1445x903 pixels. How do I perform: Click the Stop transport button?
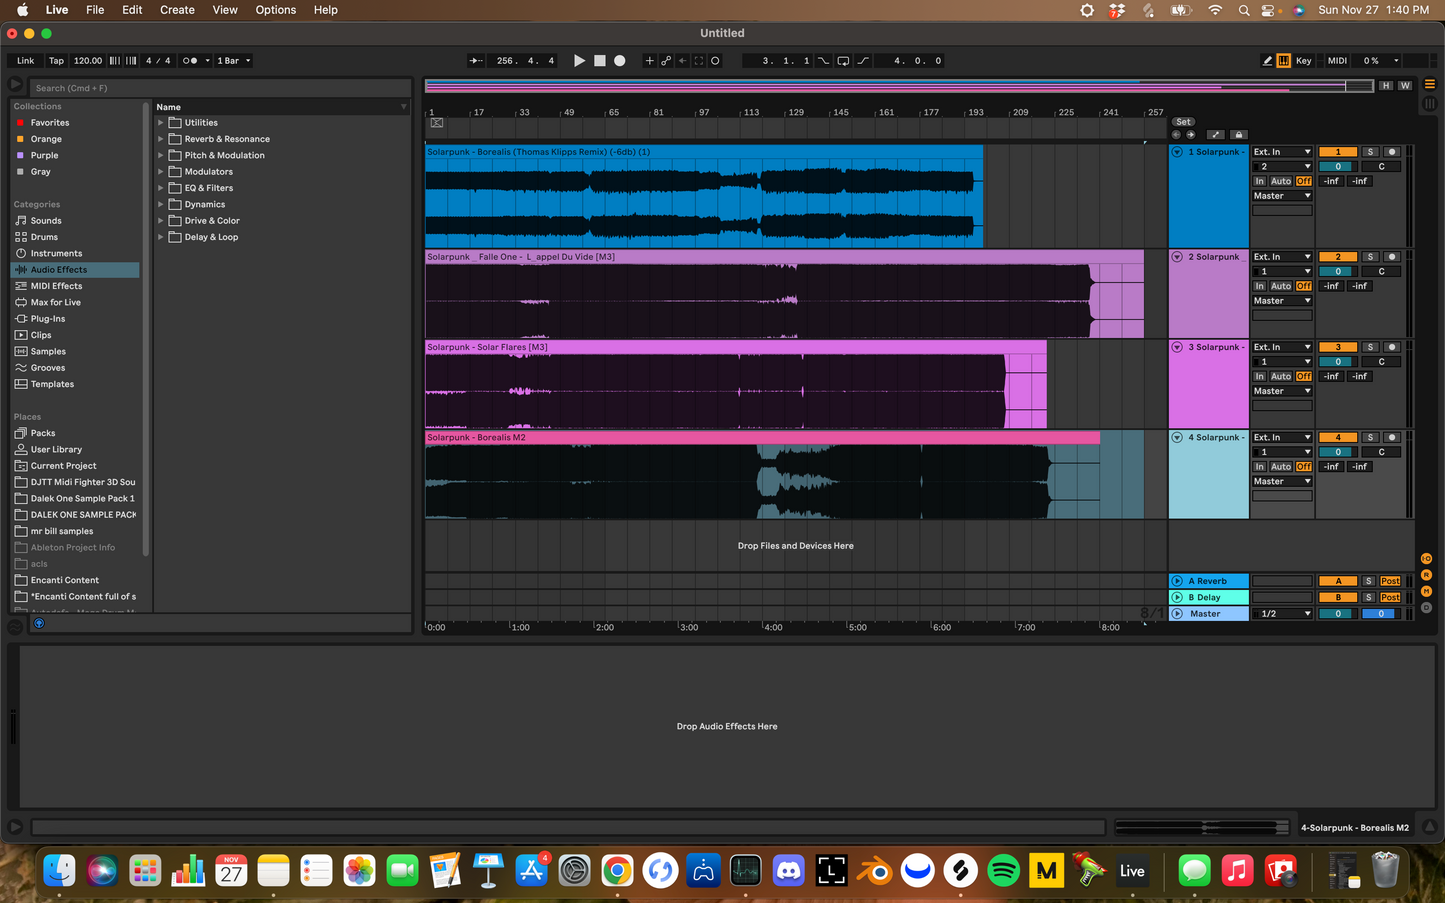click(600, 61)
